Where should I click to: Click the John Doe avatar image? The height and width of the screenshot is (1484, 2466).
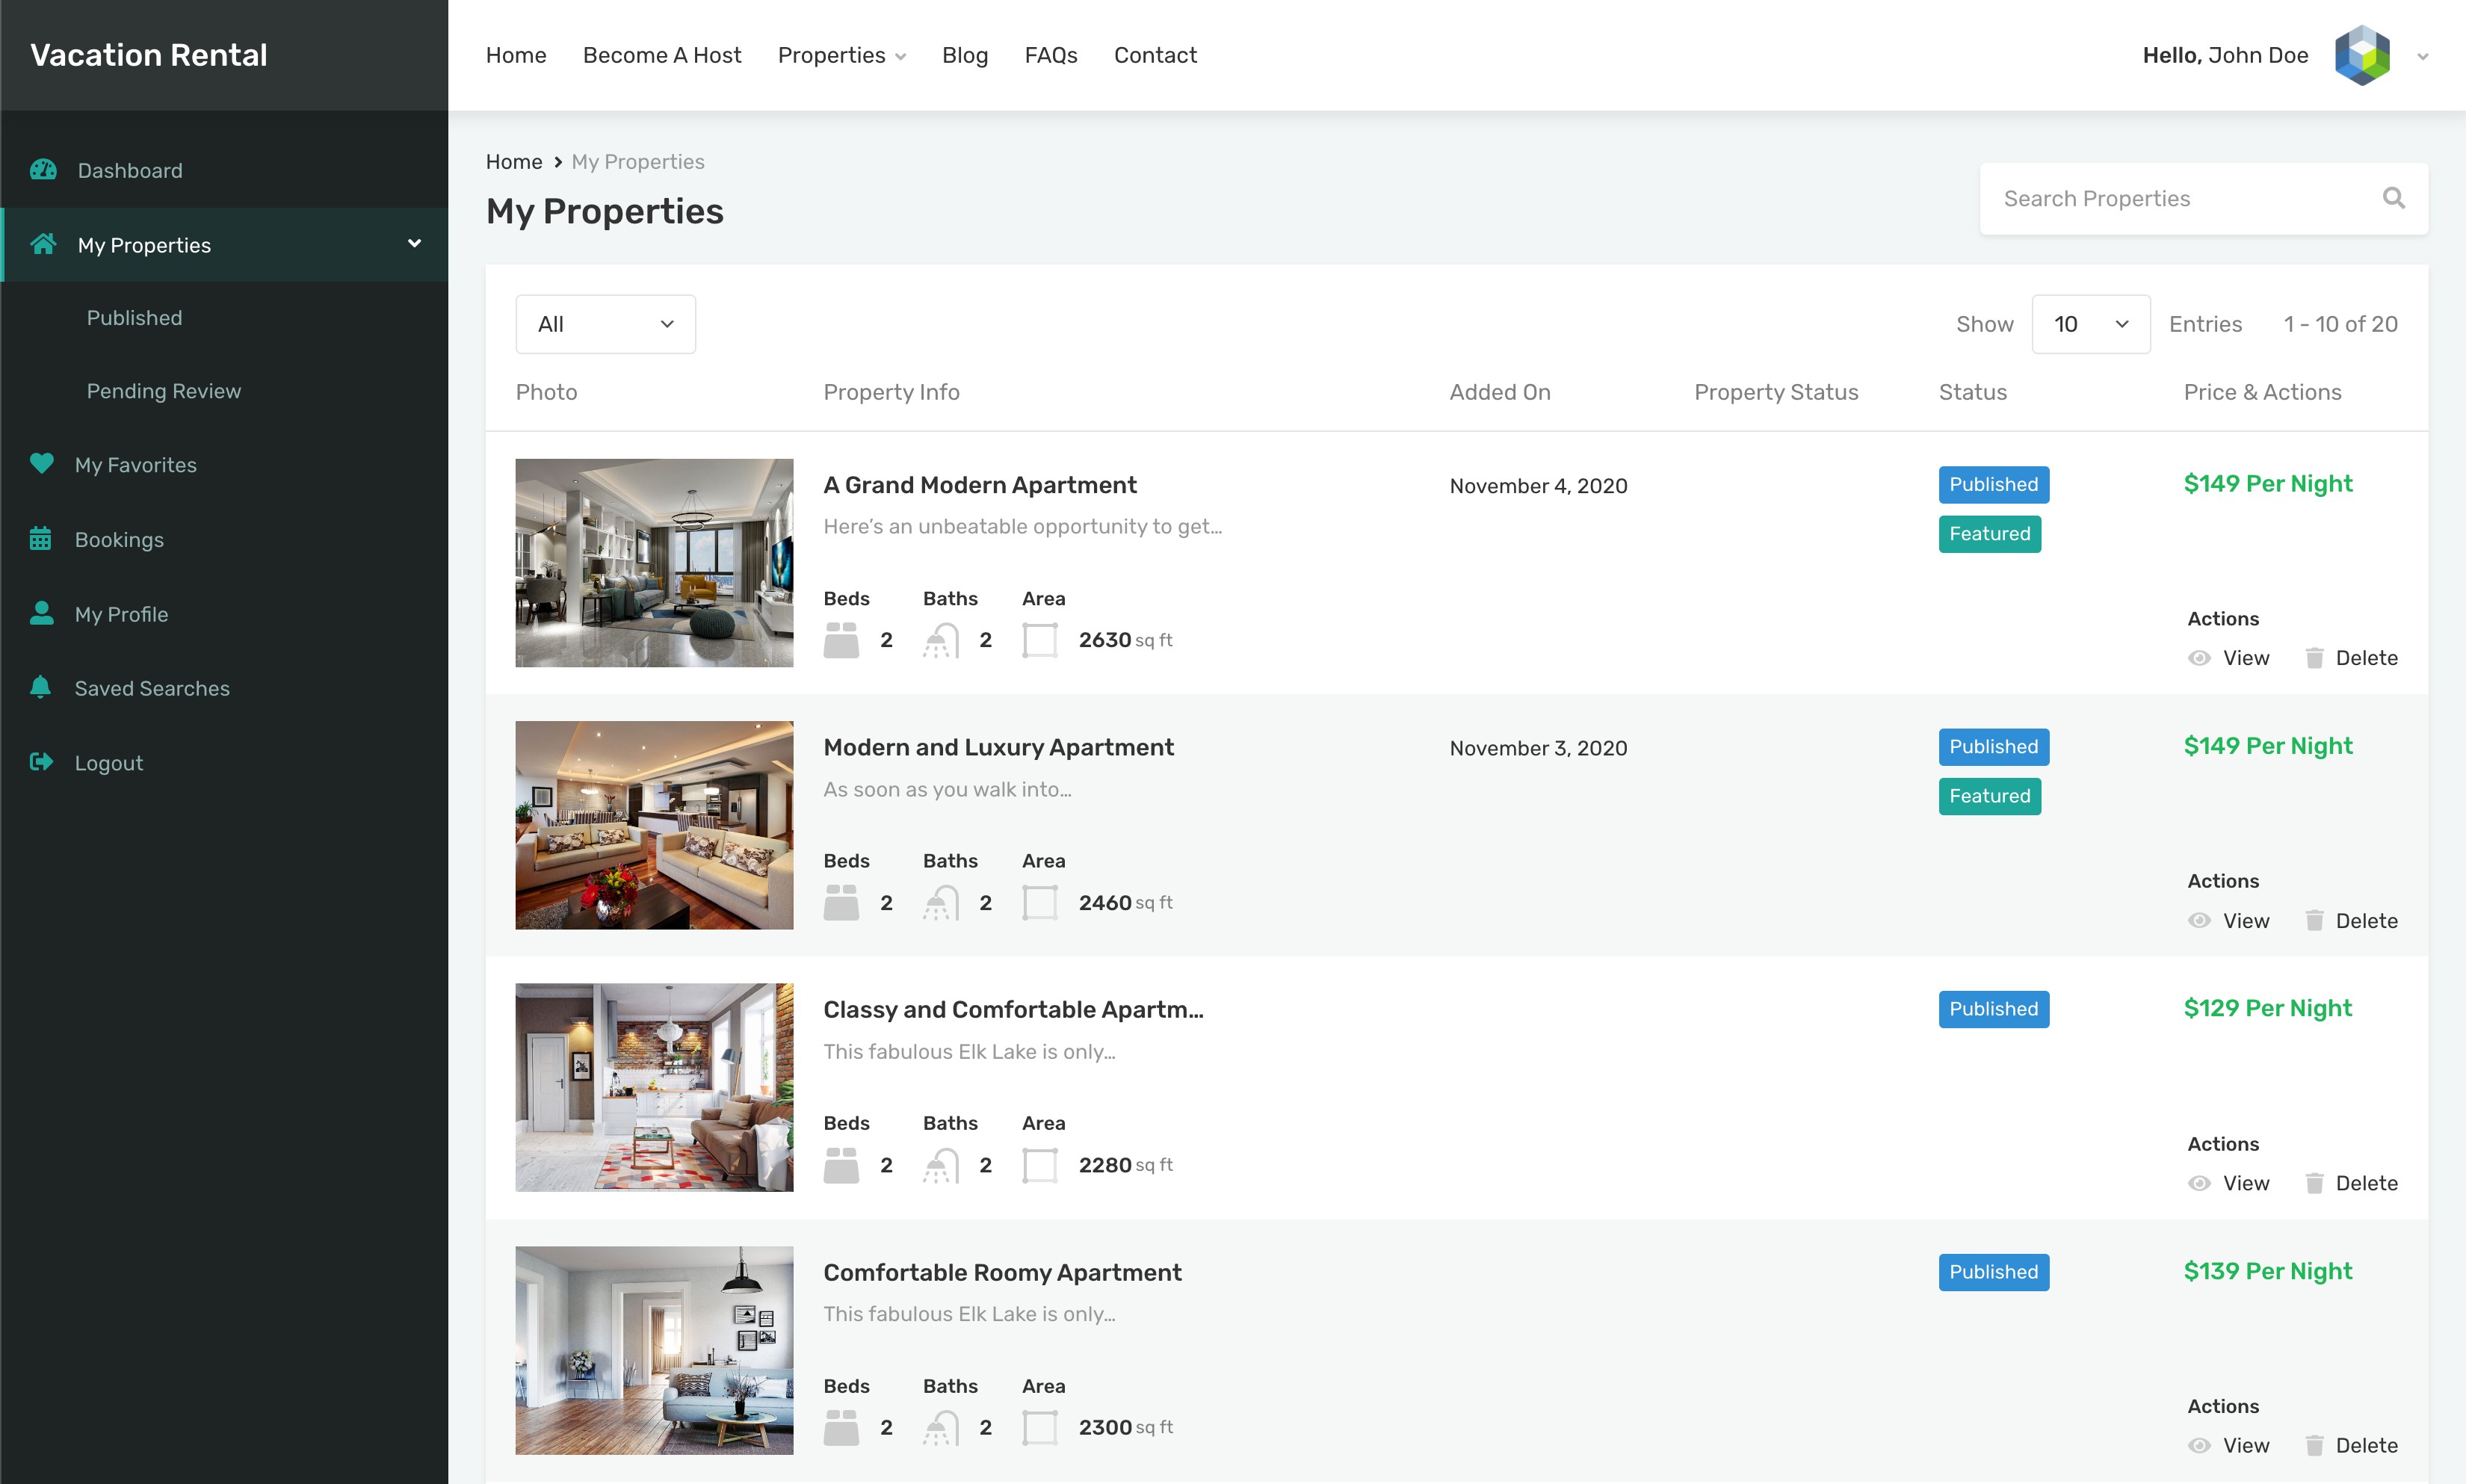2362,55
